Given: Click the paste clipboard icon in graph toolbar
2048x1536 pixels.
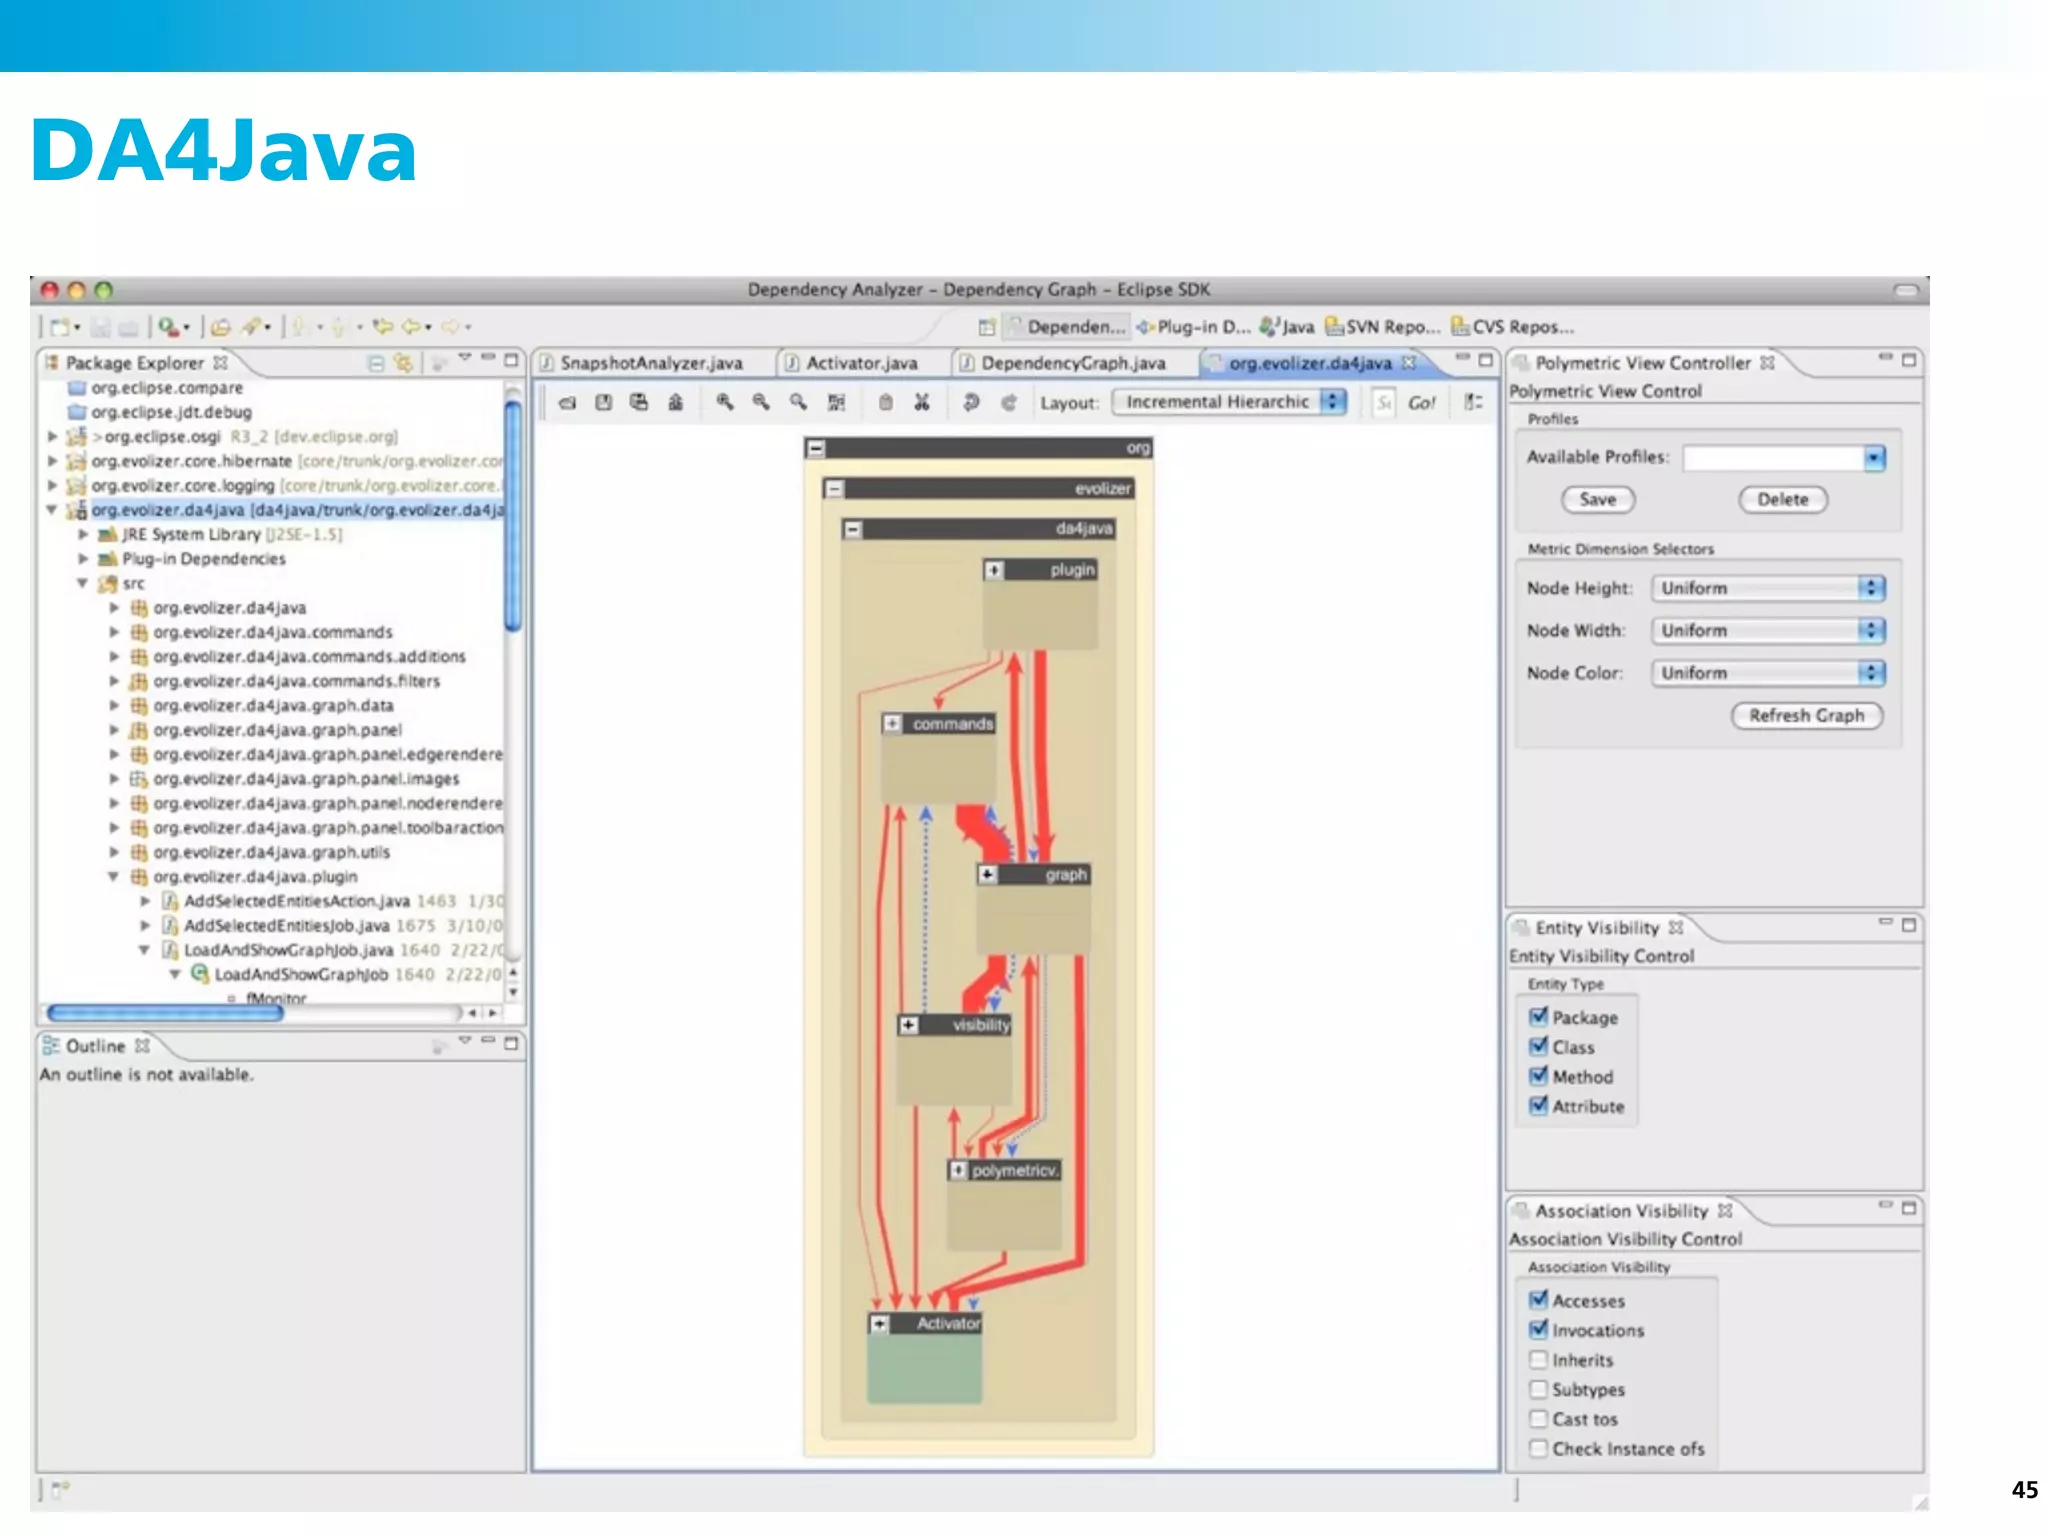Looking at the screenshot, I should pos(885,402).
